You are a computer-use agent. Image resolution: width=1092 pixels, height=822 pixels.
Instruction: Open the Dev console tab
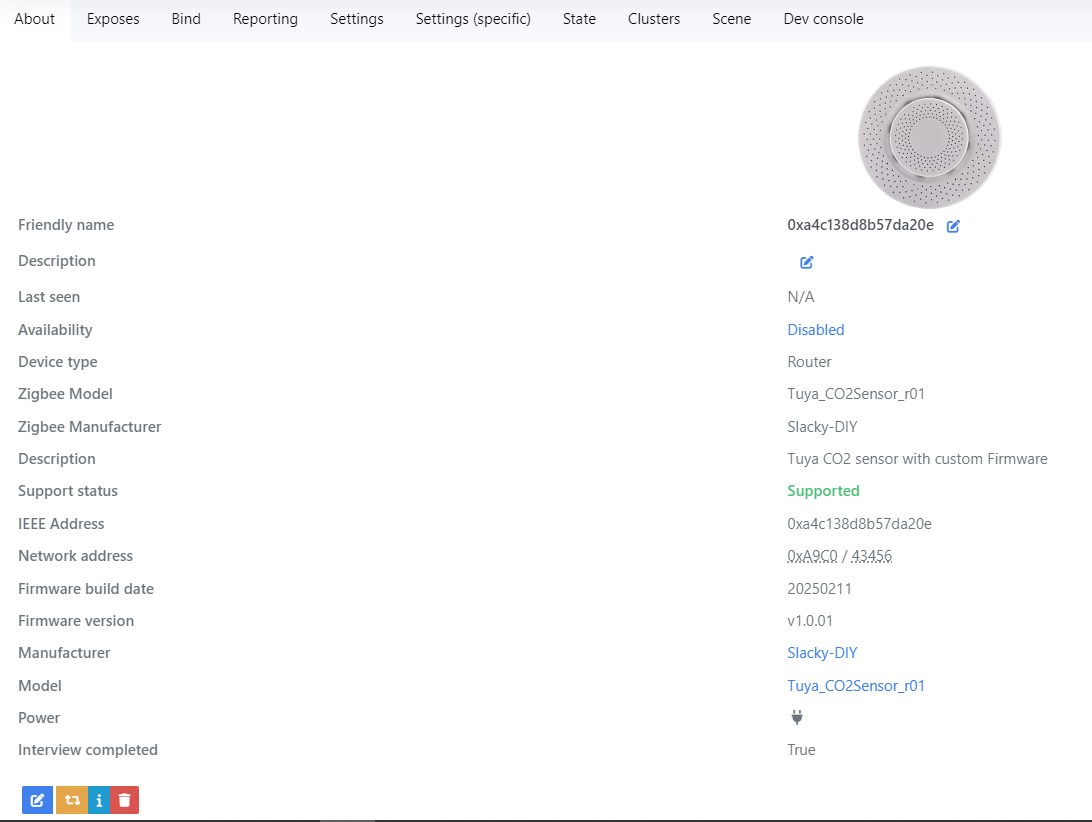pos(823,20)
